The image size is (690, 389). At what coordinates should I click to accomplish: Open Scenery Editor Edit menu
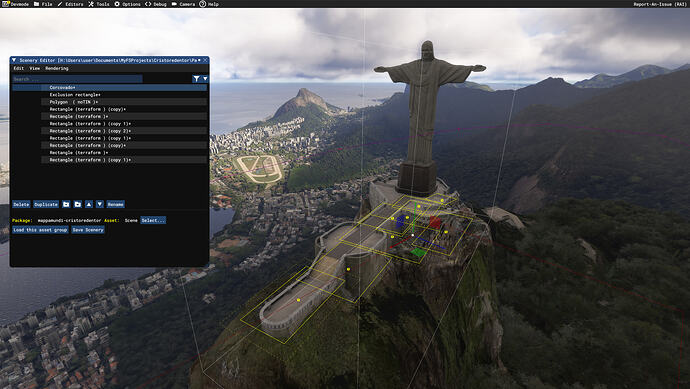(x=18, y=68)
